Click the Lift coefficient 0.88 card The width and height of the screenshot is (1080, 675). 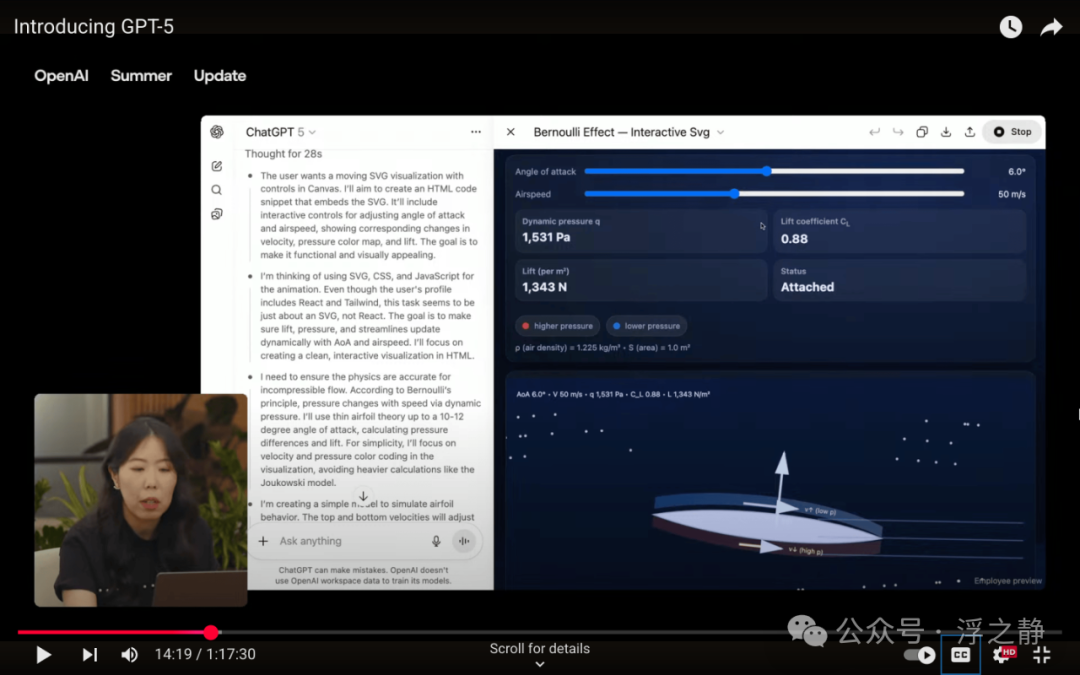click(900, 231)
